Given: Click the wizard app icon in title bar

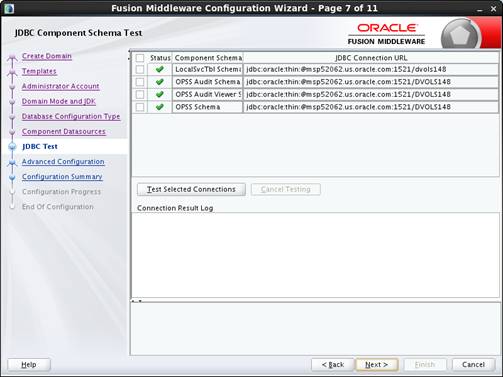Looking at the screenshot, I should click(x=9, y=8).
